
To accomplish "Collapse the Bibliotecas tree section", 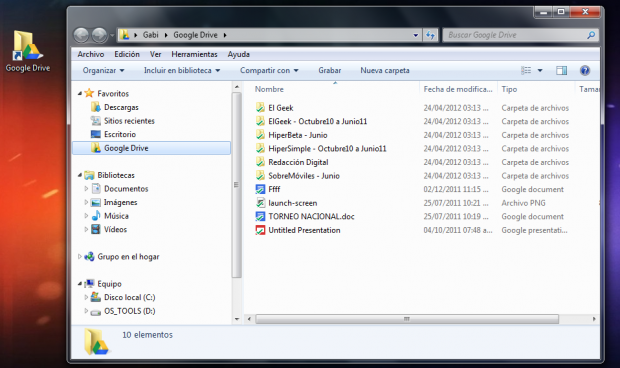I will (80, 175).
